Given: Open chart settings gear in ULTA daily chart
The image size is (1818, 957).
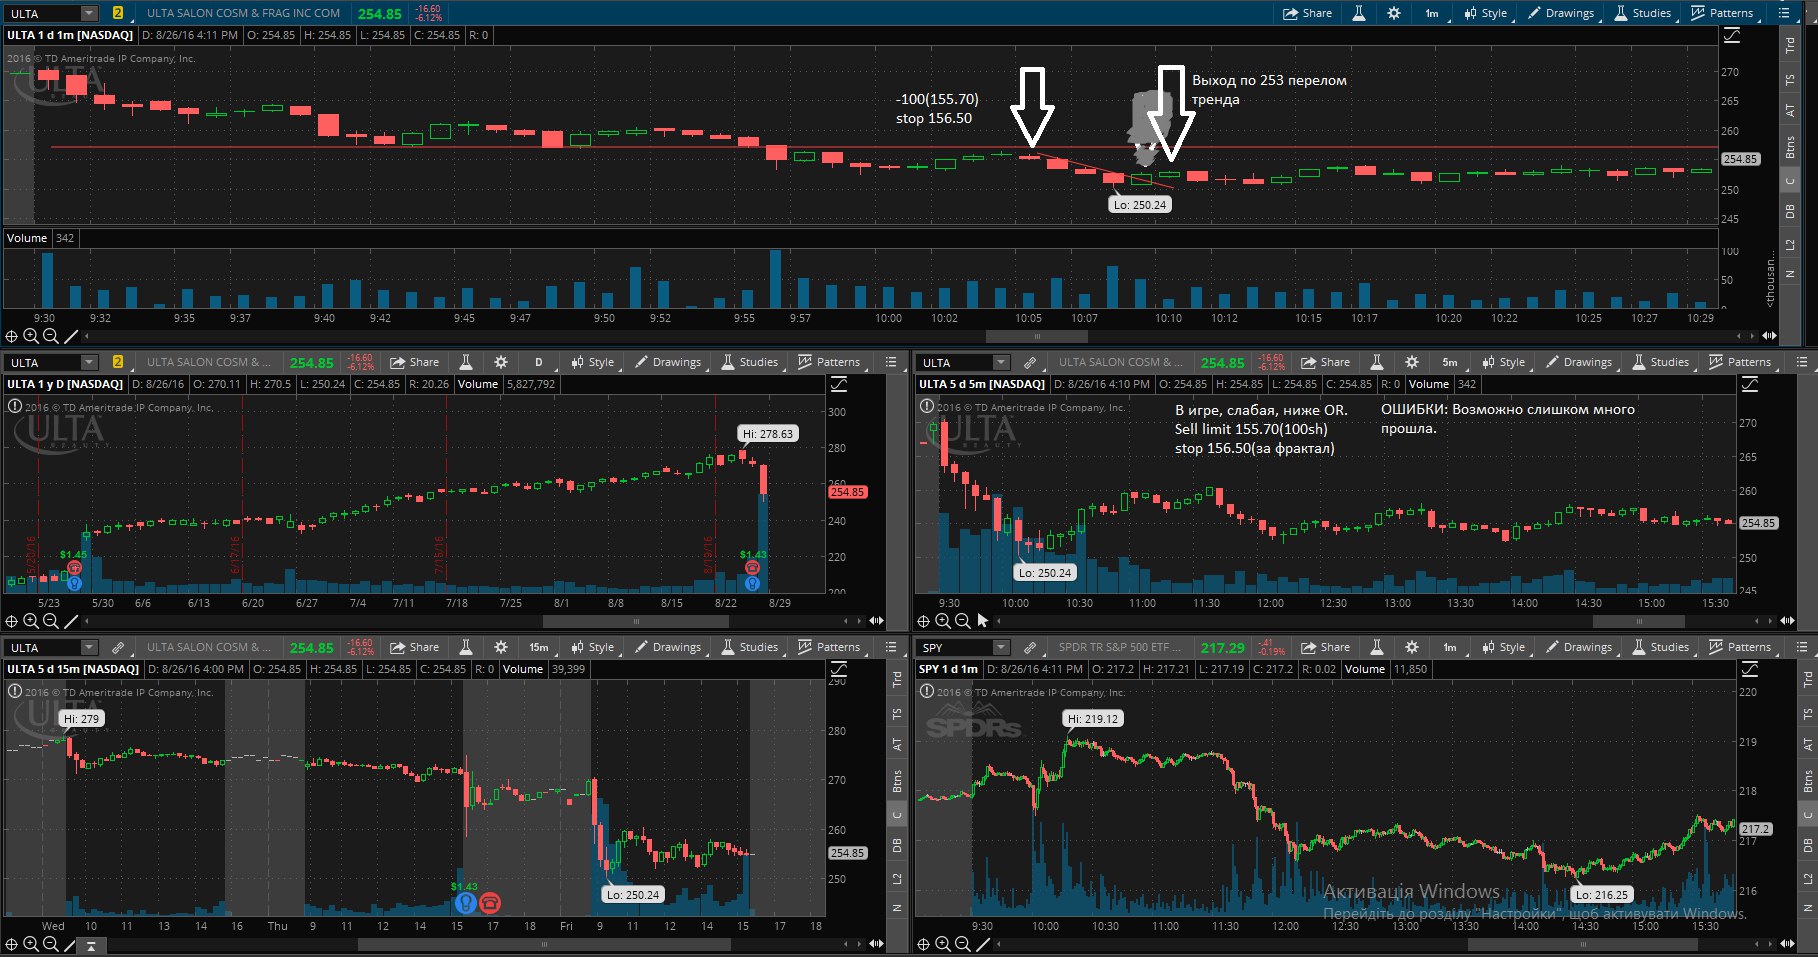Looking at the screenshot, I should [501, 362].
